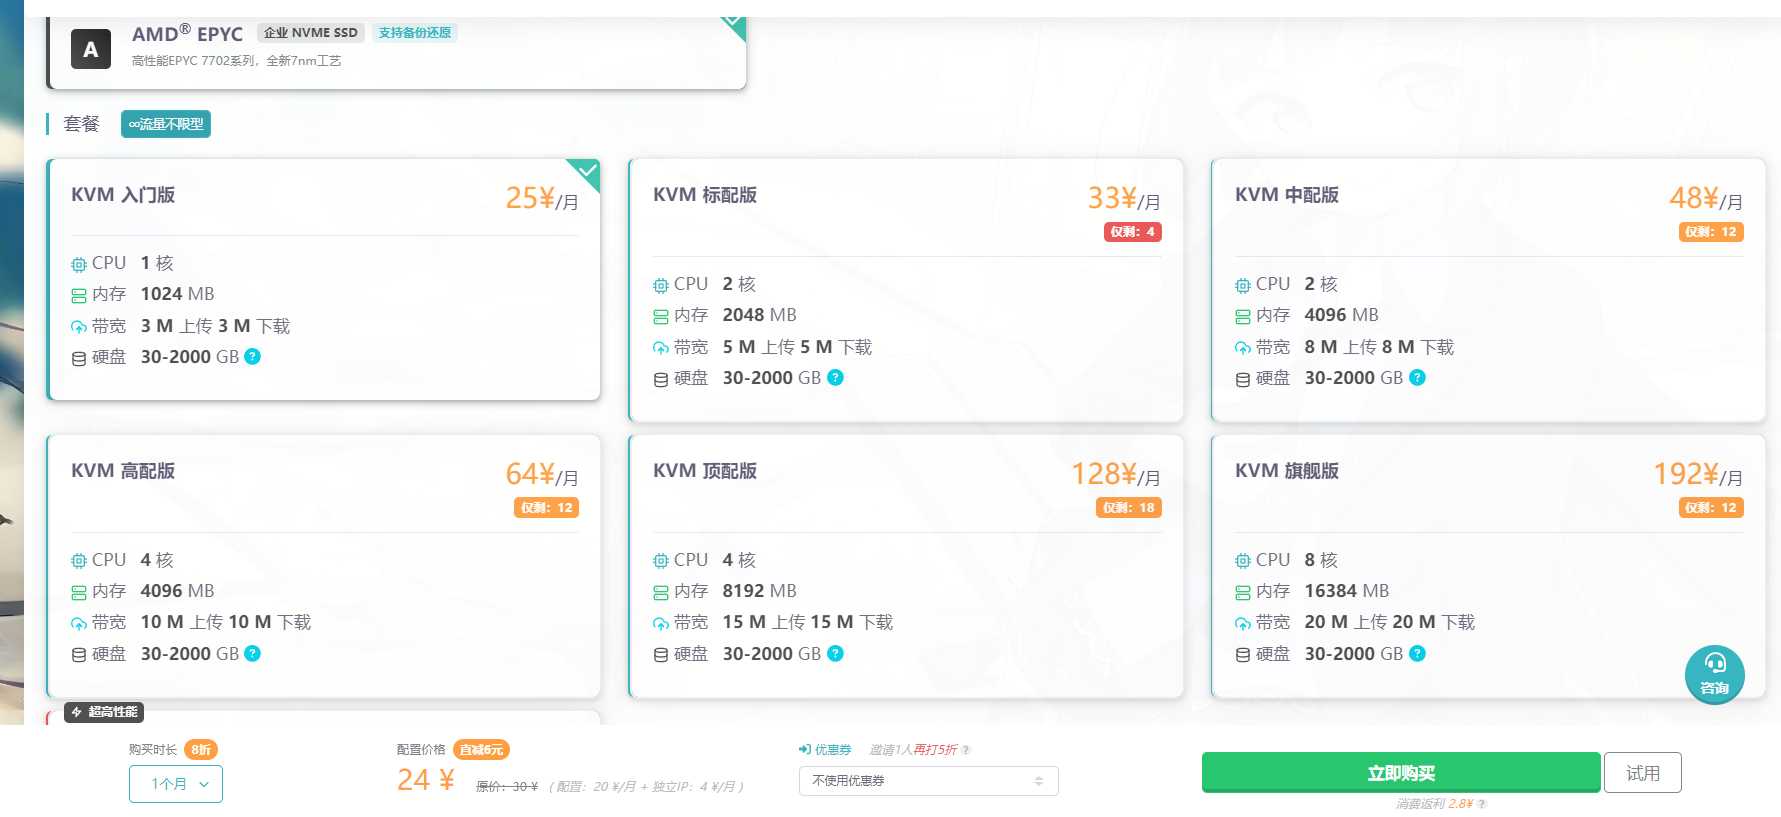The height and width of the screenshot is (817, 1781).
Task: Click the coupon dropdown arrow icon
Action: click(1039, 781)
